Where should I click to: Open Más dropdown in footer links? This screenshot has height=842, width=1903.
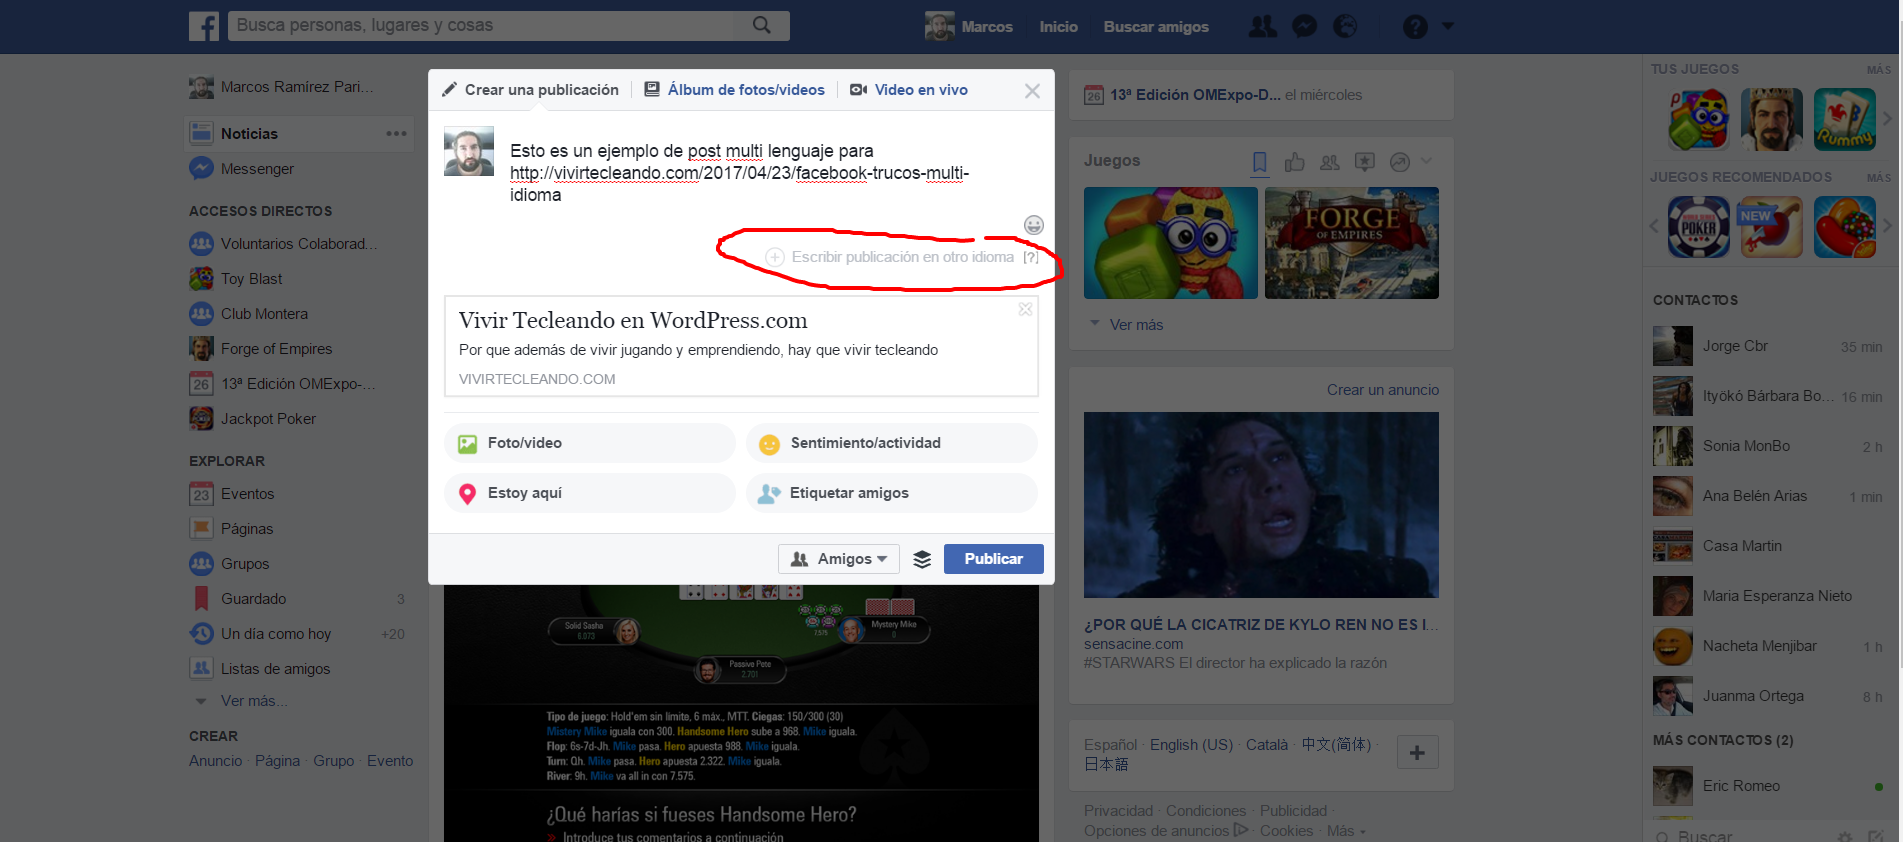point(1345,831)
